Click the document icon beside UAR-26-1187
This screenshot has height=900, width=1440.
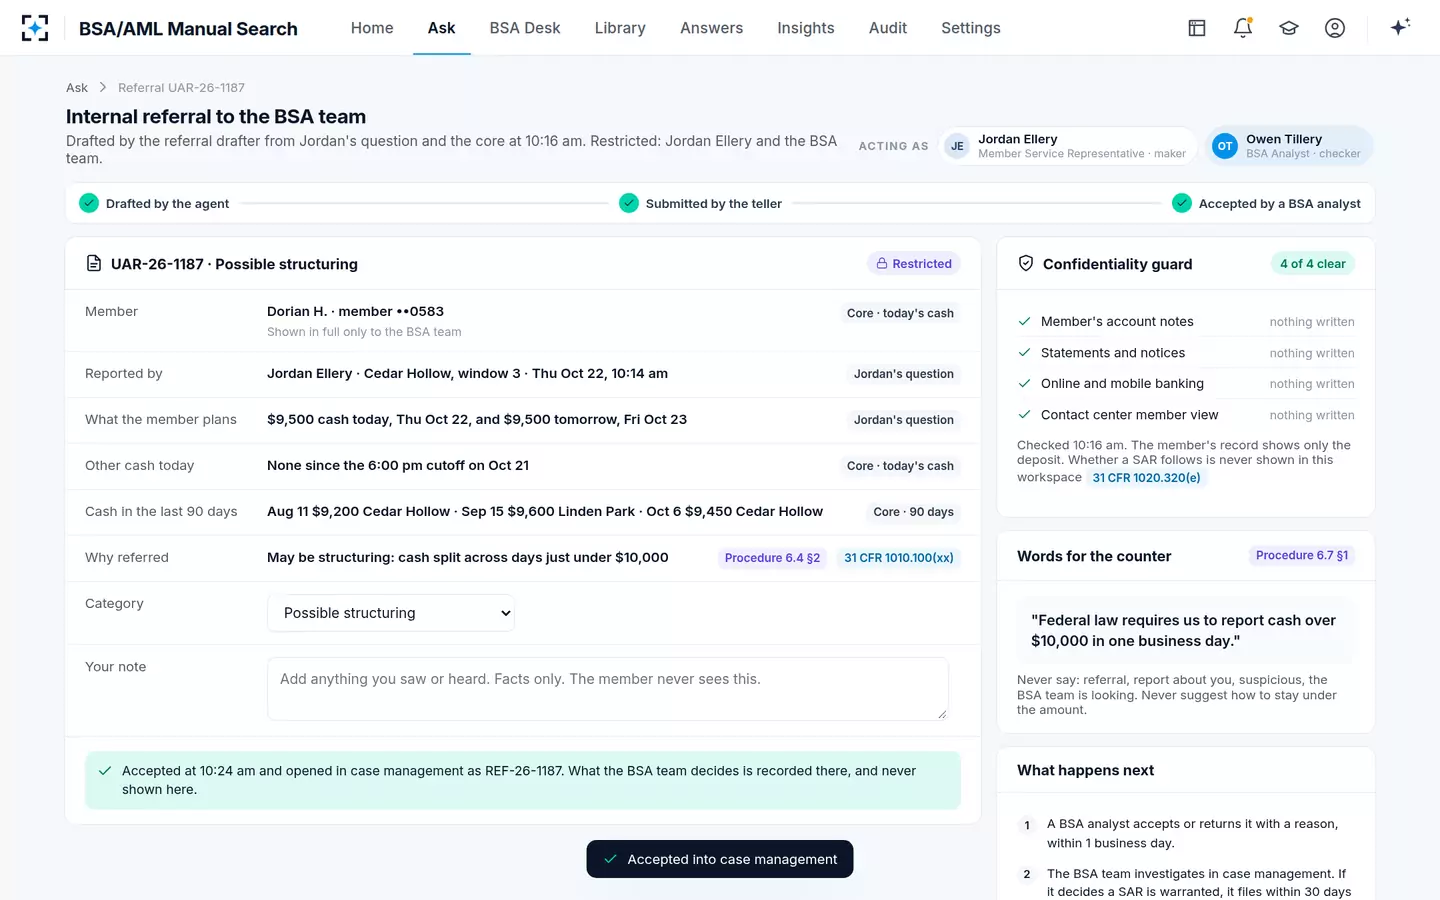coord(94,264)
